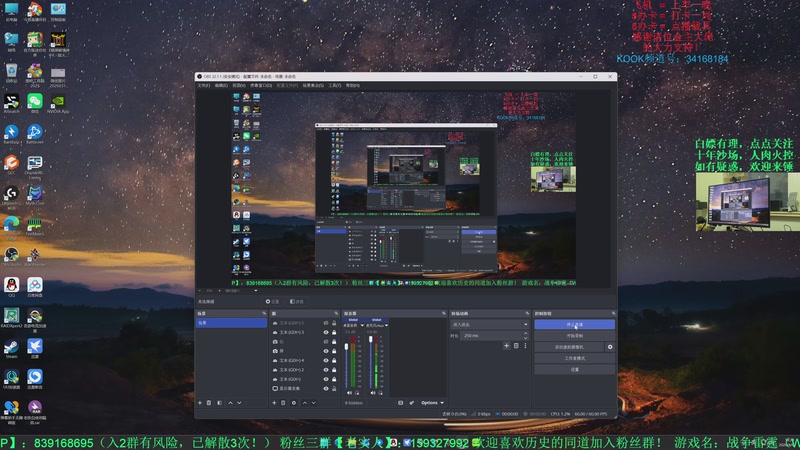Hide the 文本 (GDI+) 3 source

coord(326,332)
